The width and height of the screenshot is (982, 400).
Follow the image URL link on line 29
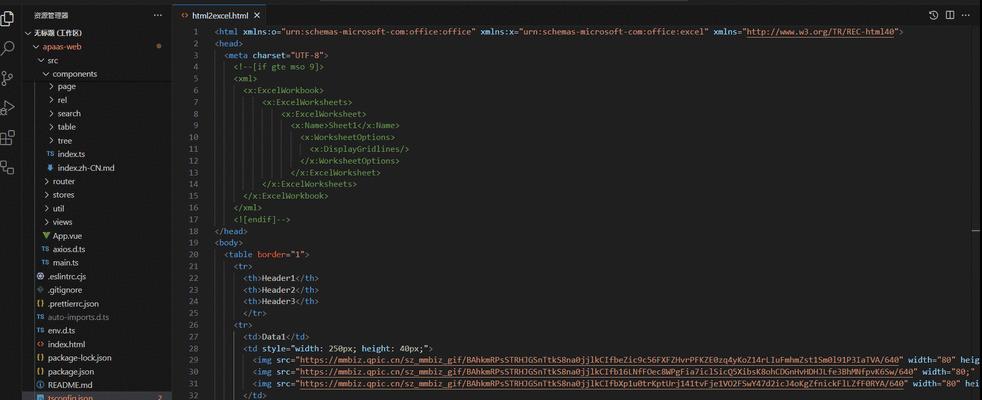coord(601,360)
